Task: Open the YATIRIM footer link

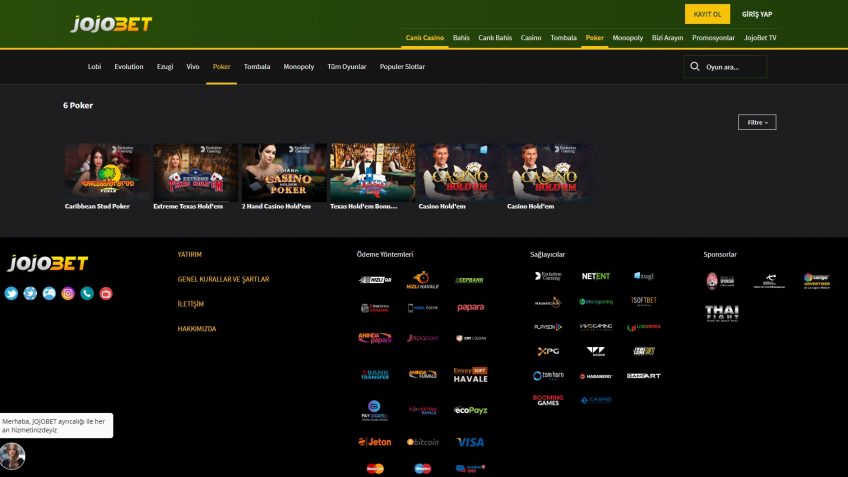Action: (x=189, y=254)
